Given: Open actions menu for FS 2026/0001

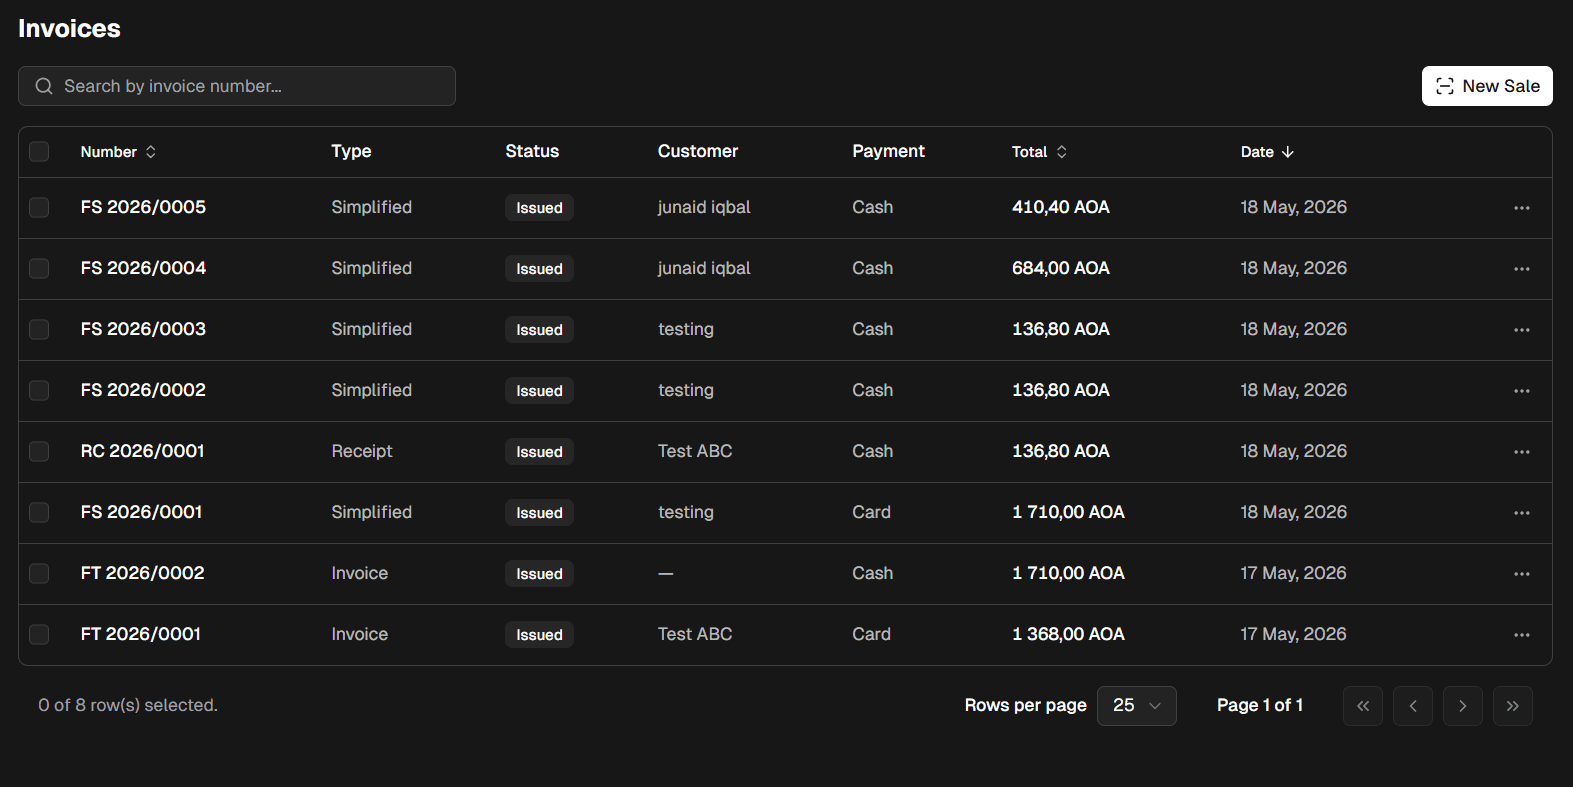Looking at the screenshot, I should click(1522, 513).
